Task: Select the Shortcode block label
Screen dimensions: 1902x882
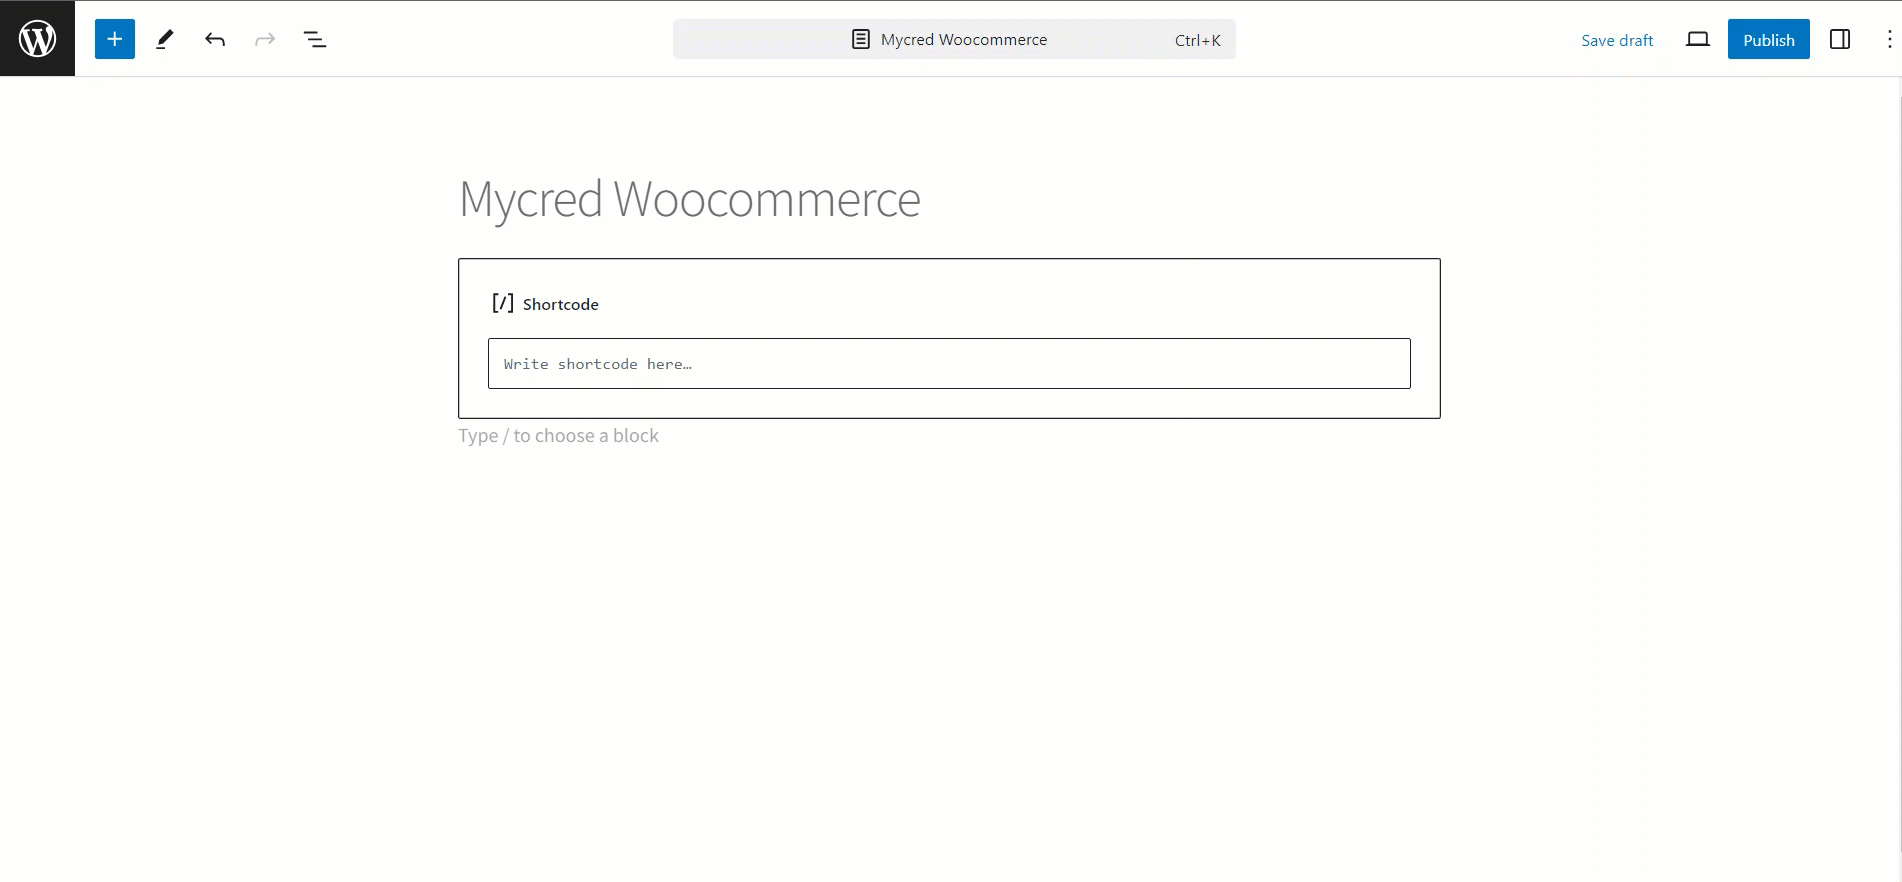Action: [x=560, y=304]
